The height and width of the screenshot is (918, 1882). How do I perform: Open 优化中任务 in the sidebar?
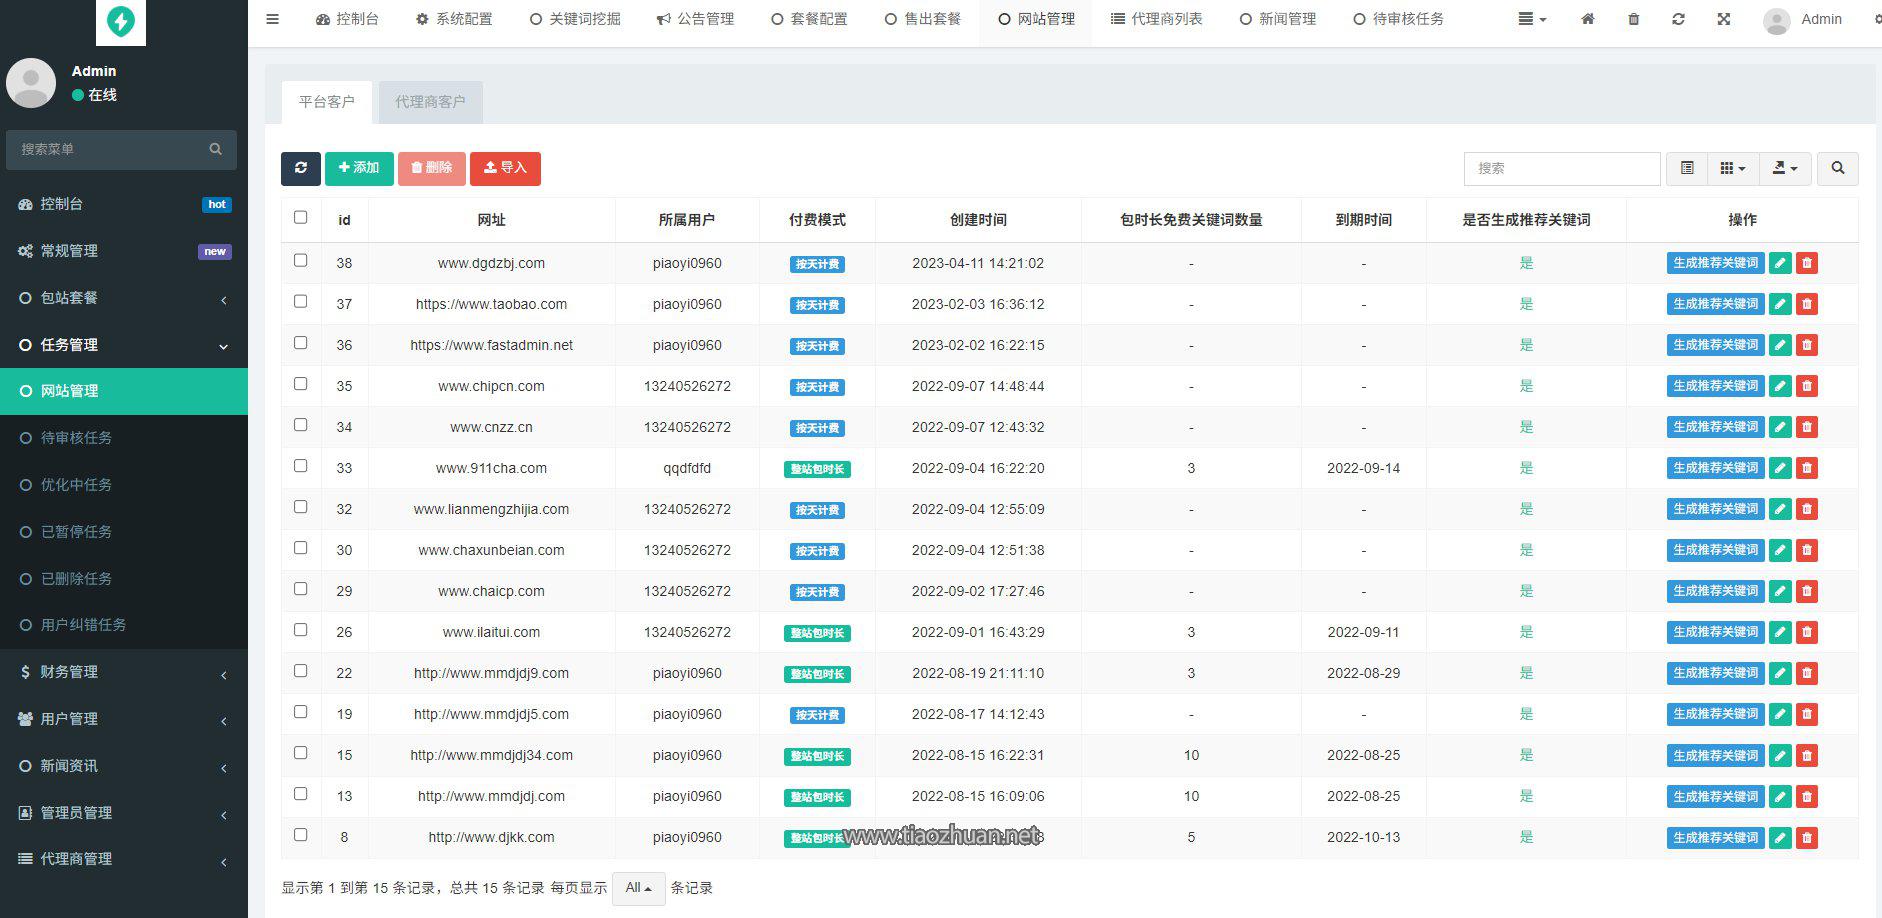(x=124, y=485)
